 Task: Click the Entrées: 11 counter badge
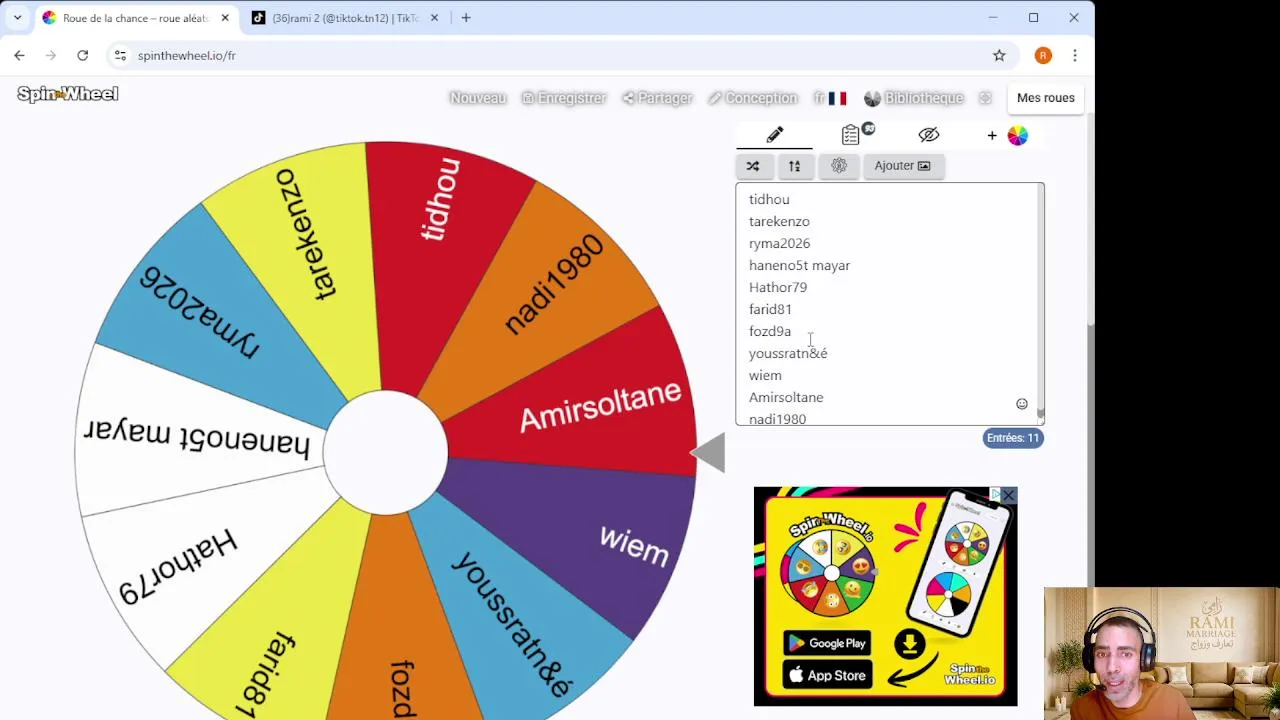(1013, 438)
